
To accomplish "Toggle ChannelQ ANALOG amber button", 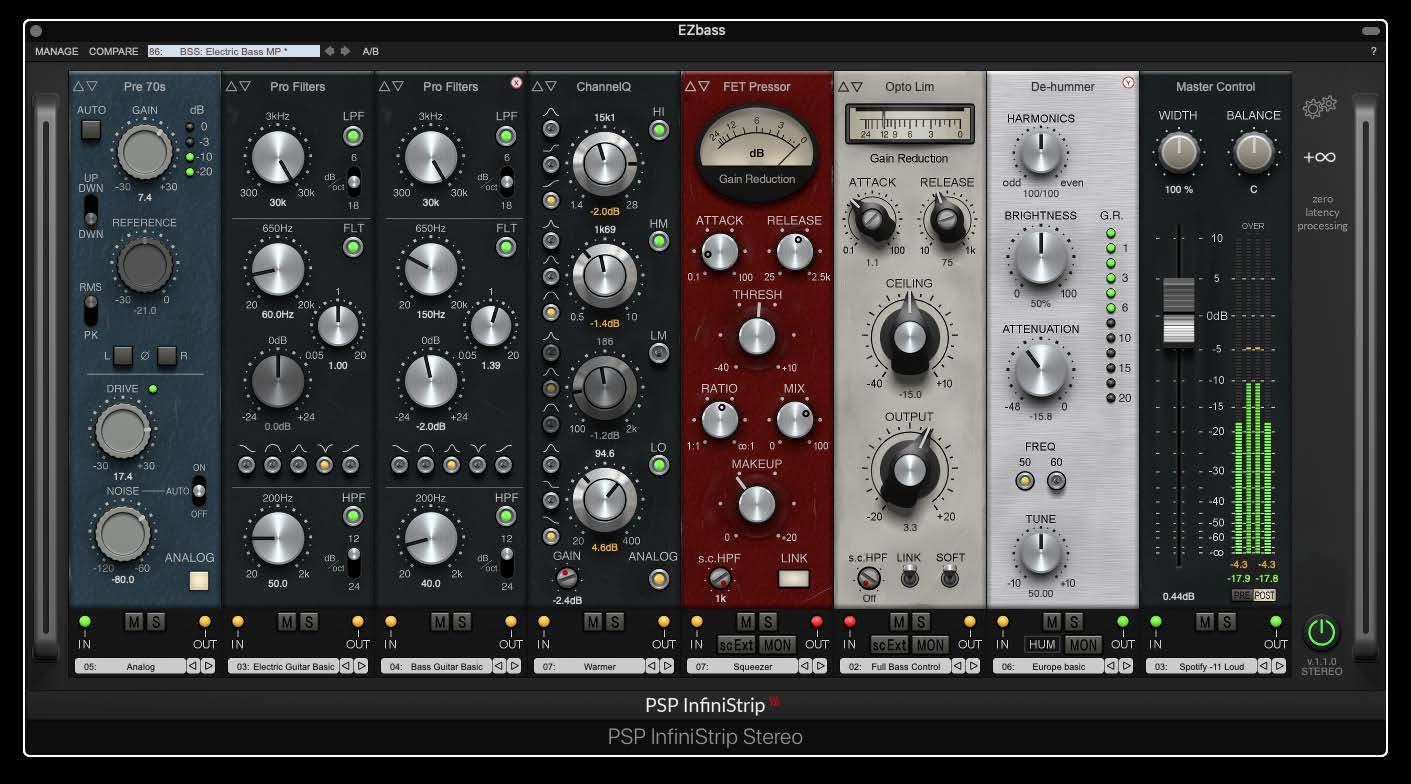I will pos(659,579).
